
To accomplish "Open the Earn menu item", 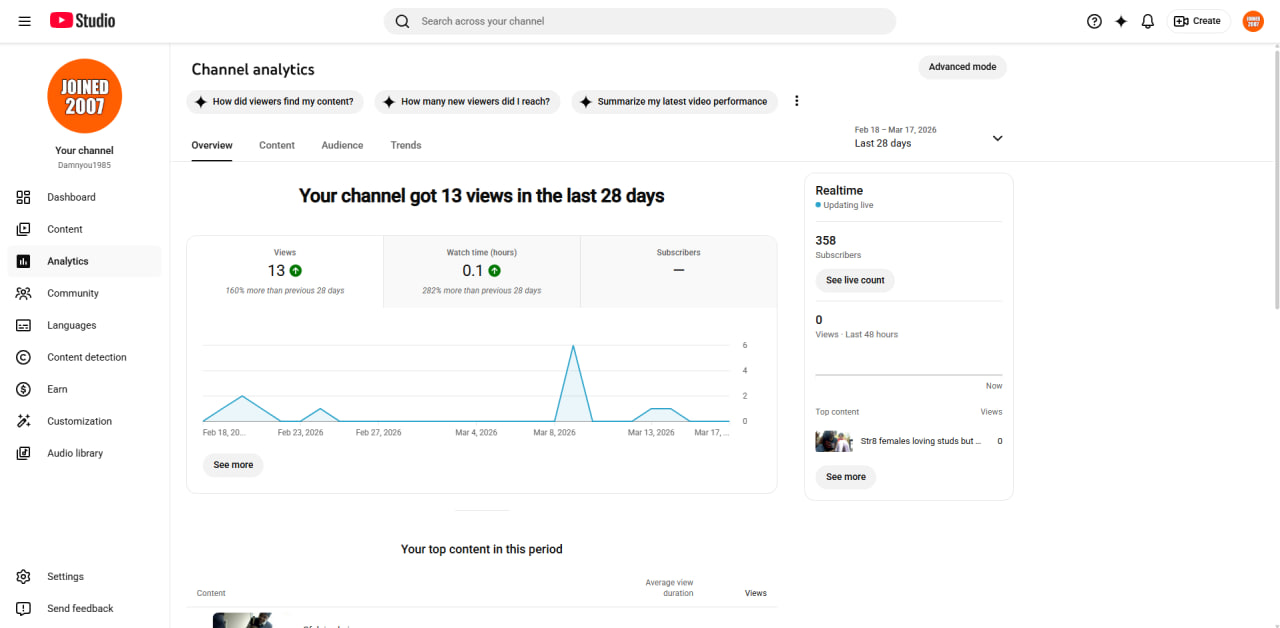I will coord(84,389).
